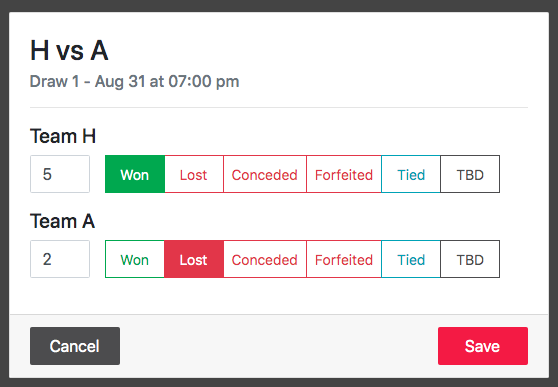Mark Team A as Tied
558x387 pixels.
(411, 259)
